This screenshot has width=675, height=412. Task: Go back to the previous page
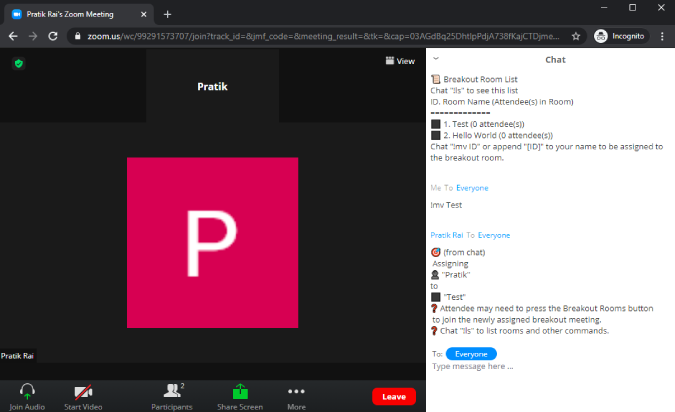13,36
